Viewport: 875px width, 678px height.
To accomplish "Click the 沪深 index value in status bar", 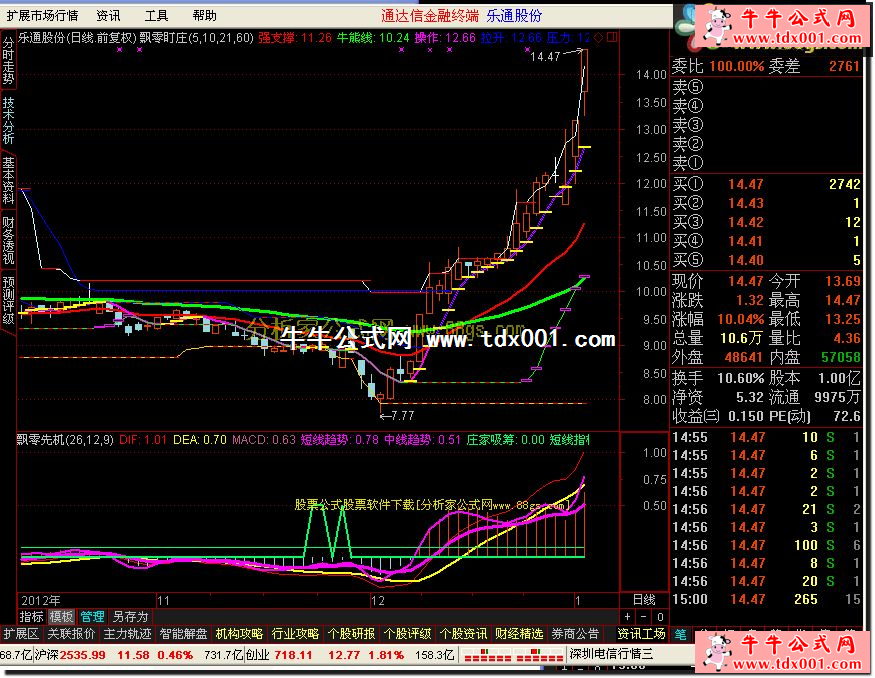I will (82, 656).
